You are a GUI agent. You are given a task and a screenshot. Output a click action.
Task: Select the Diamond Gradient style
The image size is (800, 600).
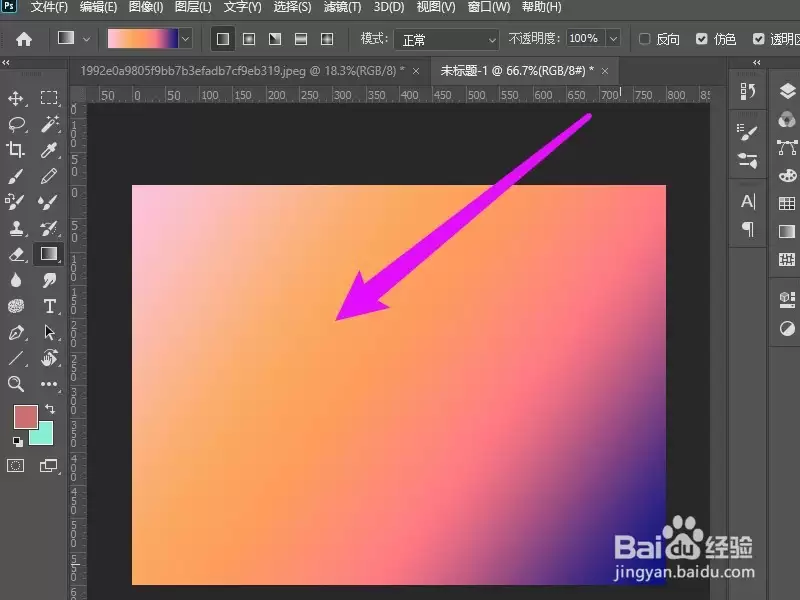[327, 39]
